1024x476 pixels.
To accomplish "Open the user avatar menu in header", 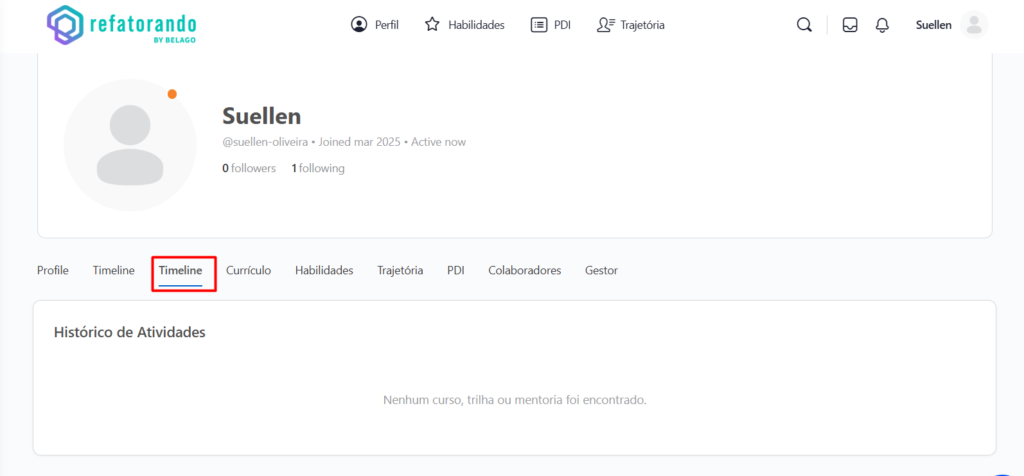I will (x=973, y=25).
